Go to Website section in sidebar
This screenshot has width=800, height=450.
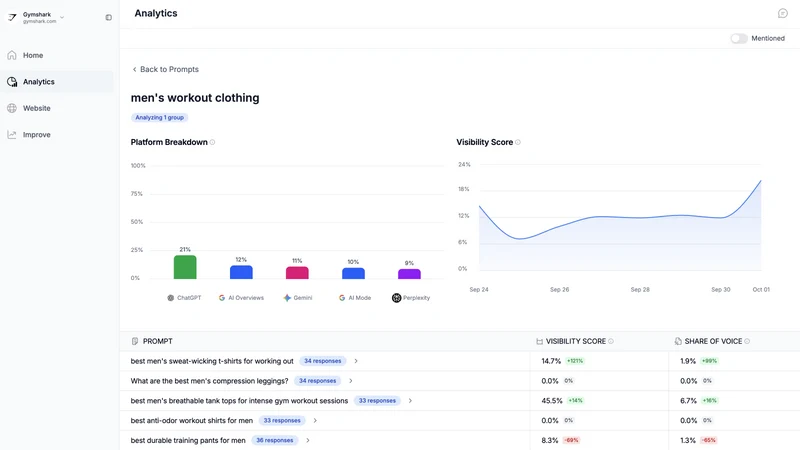coord(57,108)
